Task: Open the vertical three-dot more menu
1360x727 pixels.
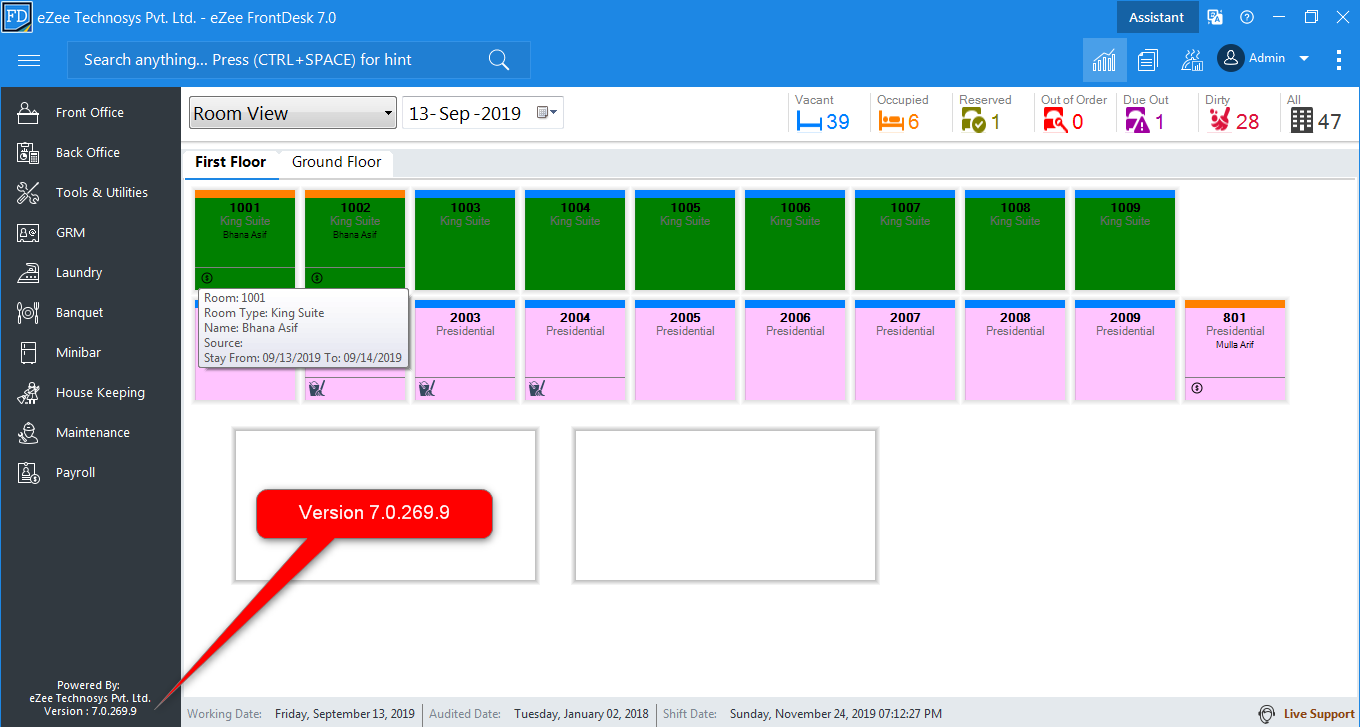Action: pyautogui.click(x=1339, y=60)
